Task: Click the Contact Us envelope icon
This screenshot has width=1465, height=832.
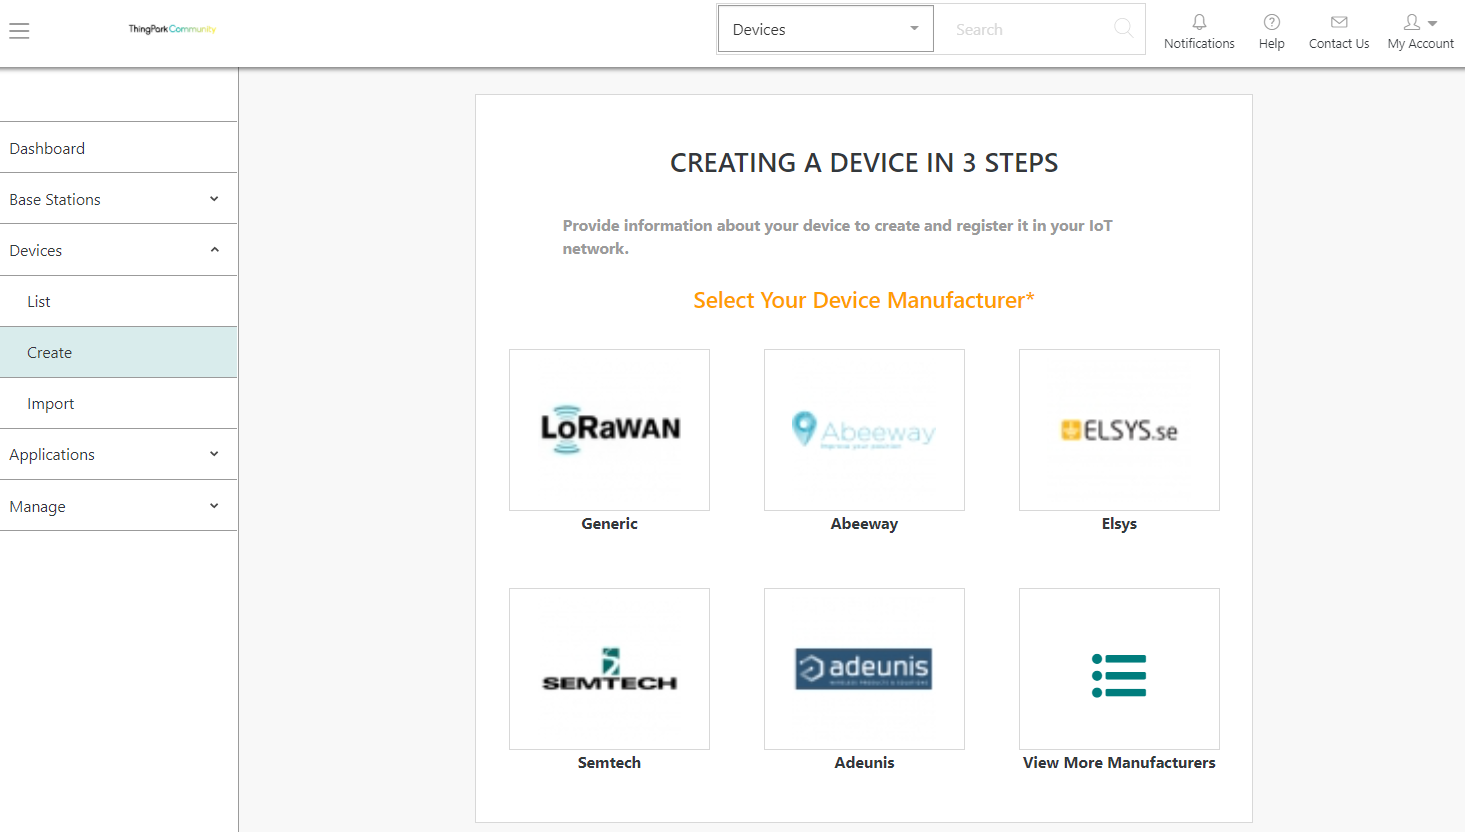Action: click(1339, 22)
